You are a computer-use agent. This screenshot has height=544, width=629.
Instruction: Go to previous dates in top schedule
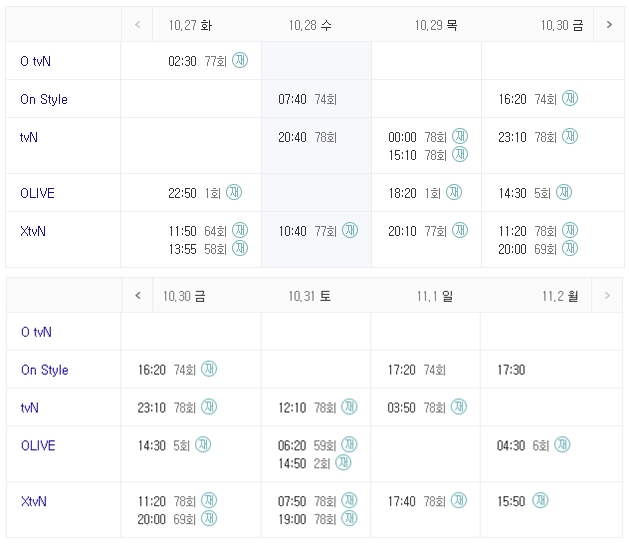click(x=137, y=24)
